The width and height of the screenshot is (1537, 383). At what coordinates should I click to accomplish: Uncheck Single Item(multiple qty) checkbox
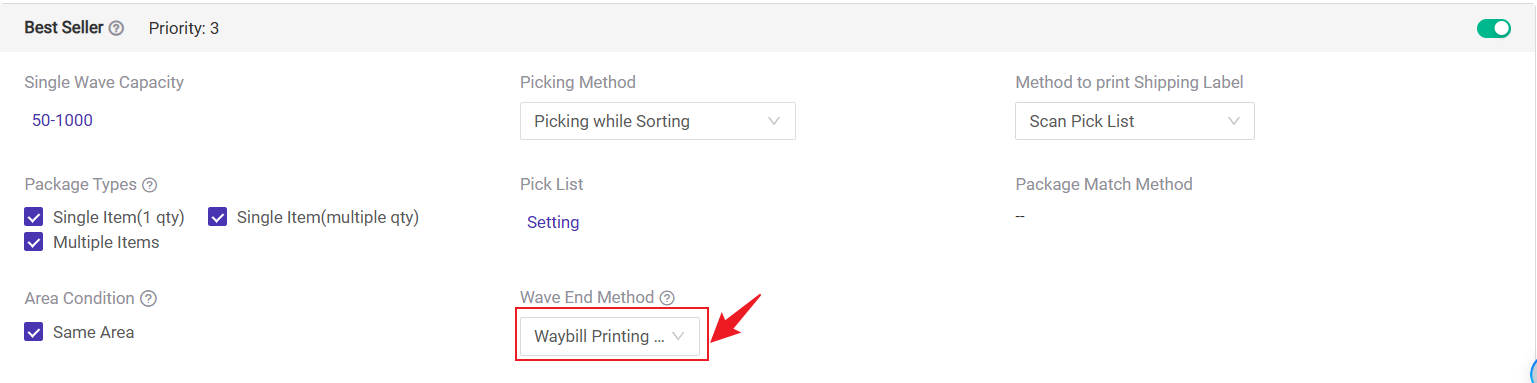[x=218, y=217]
